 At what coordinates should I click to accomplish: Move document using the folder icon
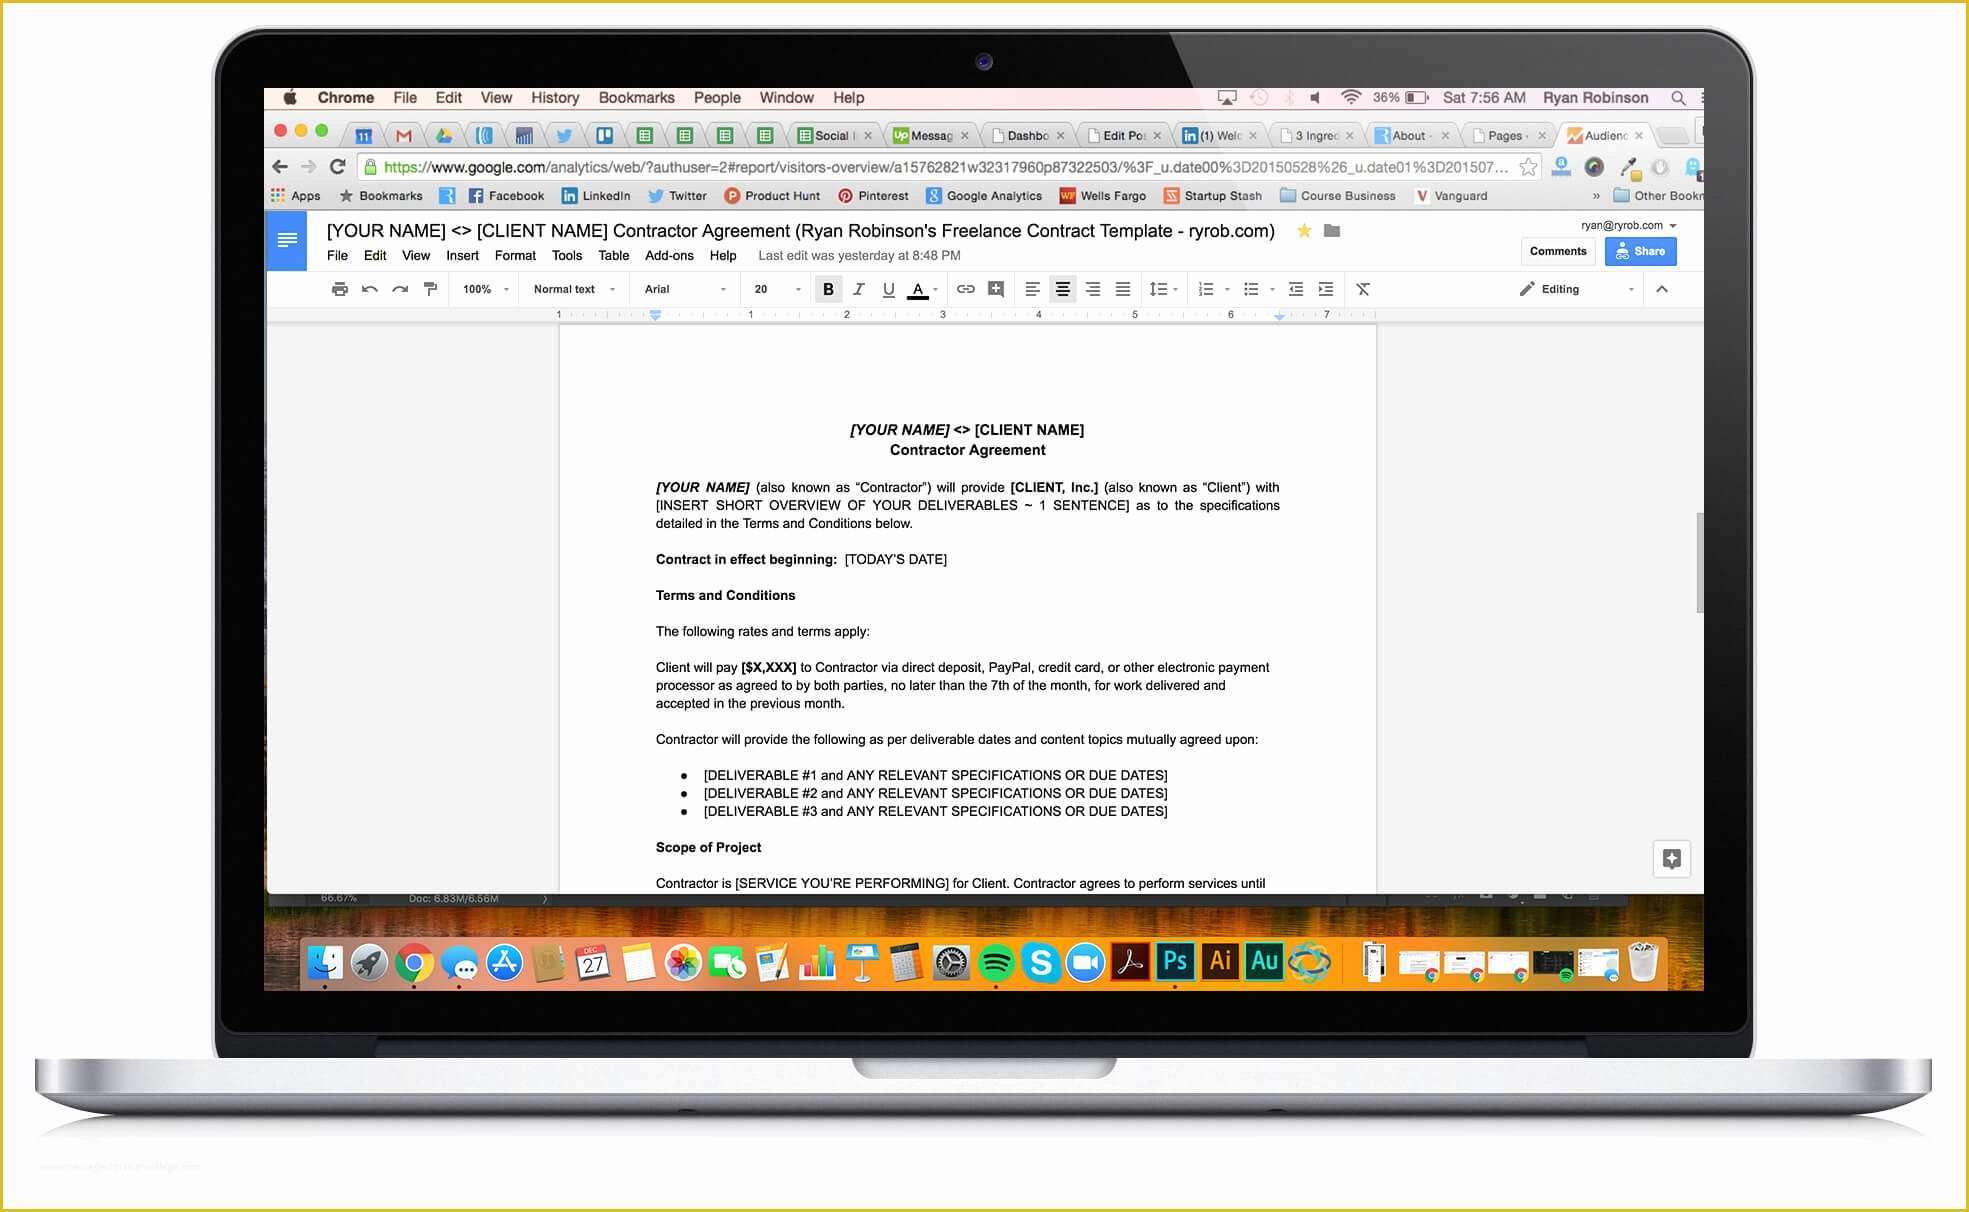click(1332, 231)
